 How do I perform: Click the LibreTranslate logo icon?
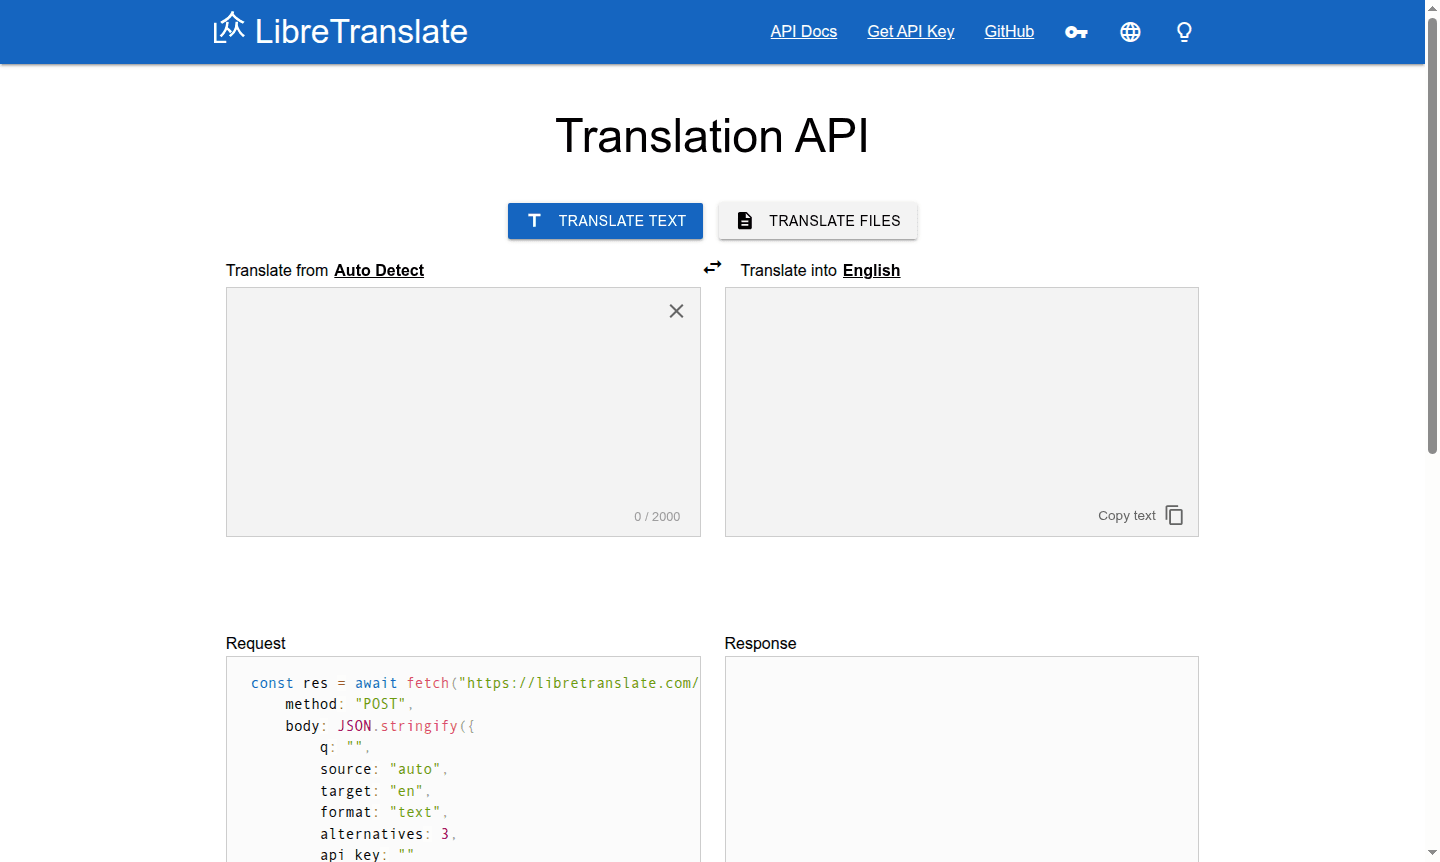click(228, 29)
